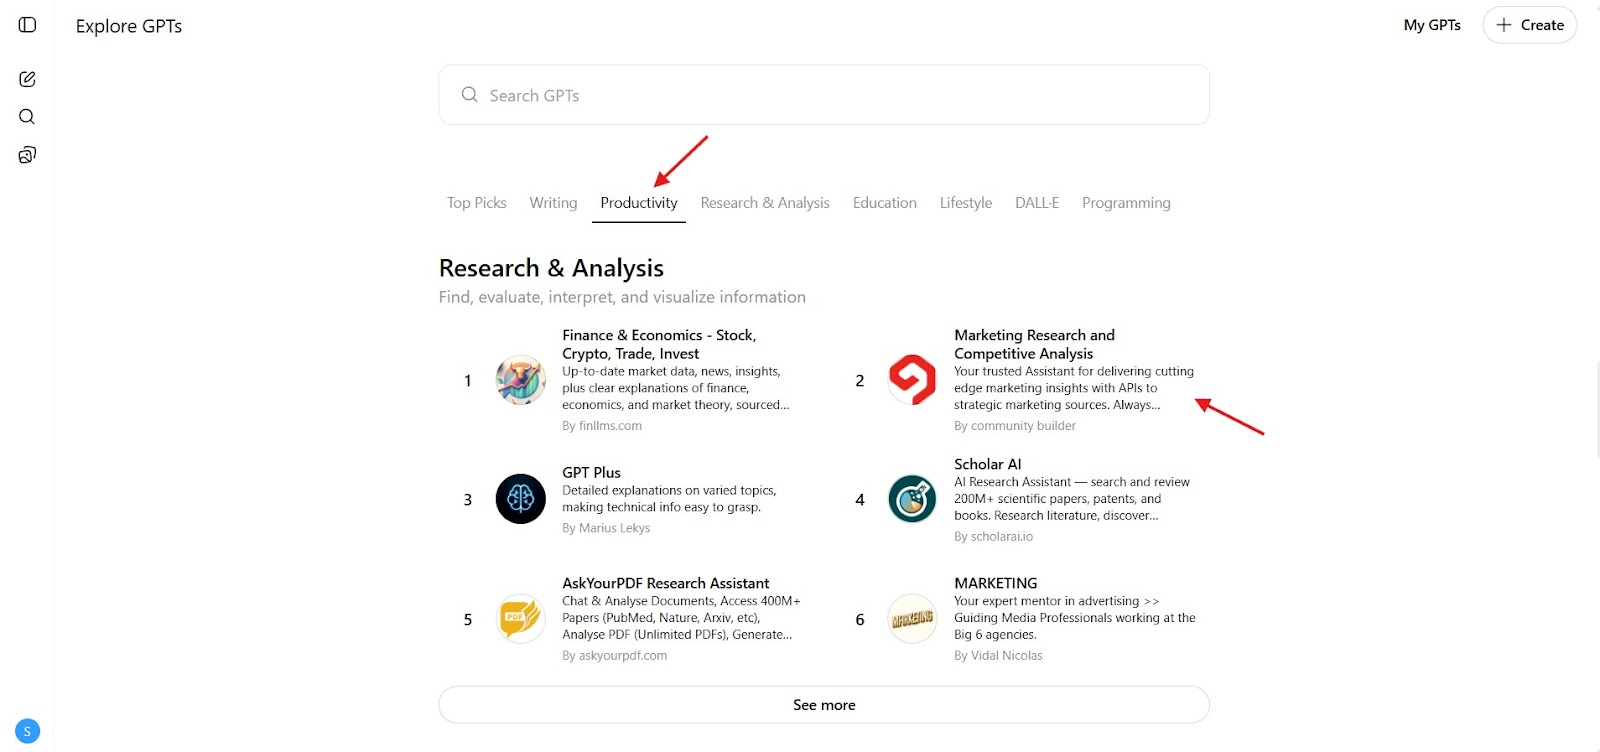Viewport: 1600px width, 752px height.
Task: Open My GPTs
Action: coord(1432,25)
